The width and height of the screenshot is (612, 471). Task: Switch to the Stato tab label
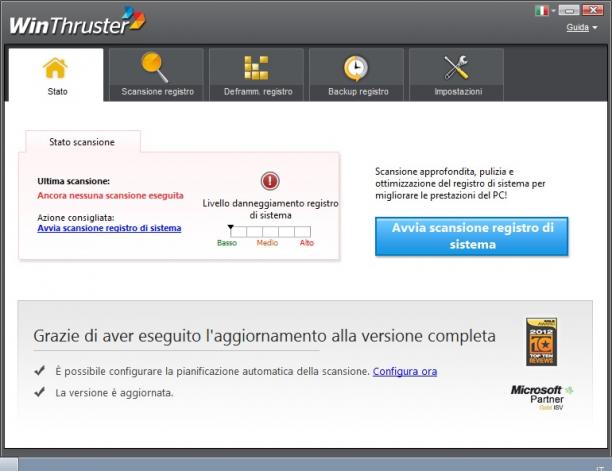[x=57, y=92]
